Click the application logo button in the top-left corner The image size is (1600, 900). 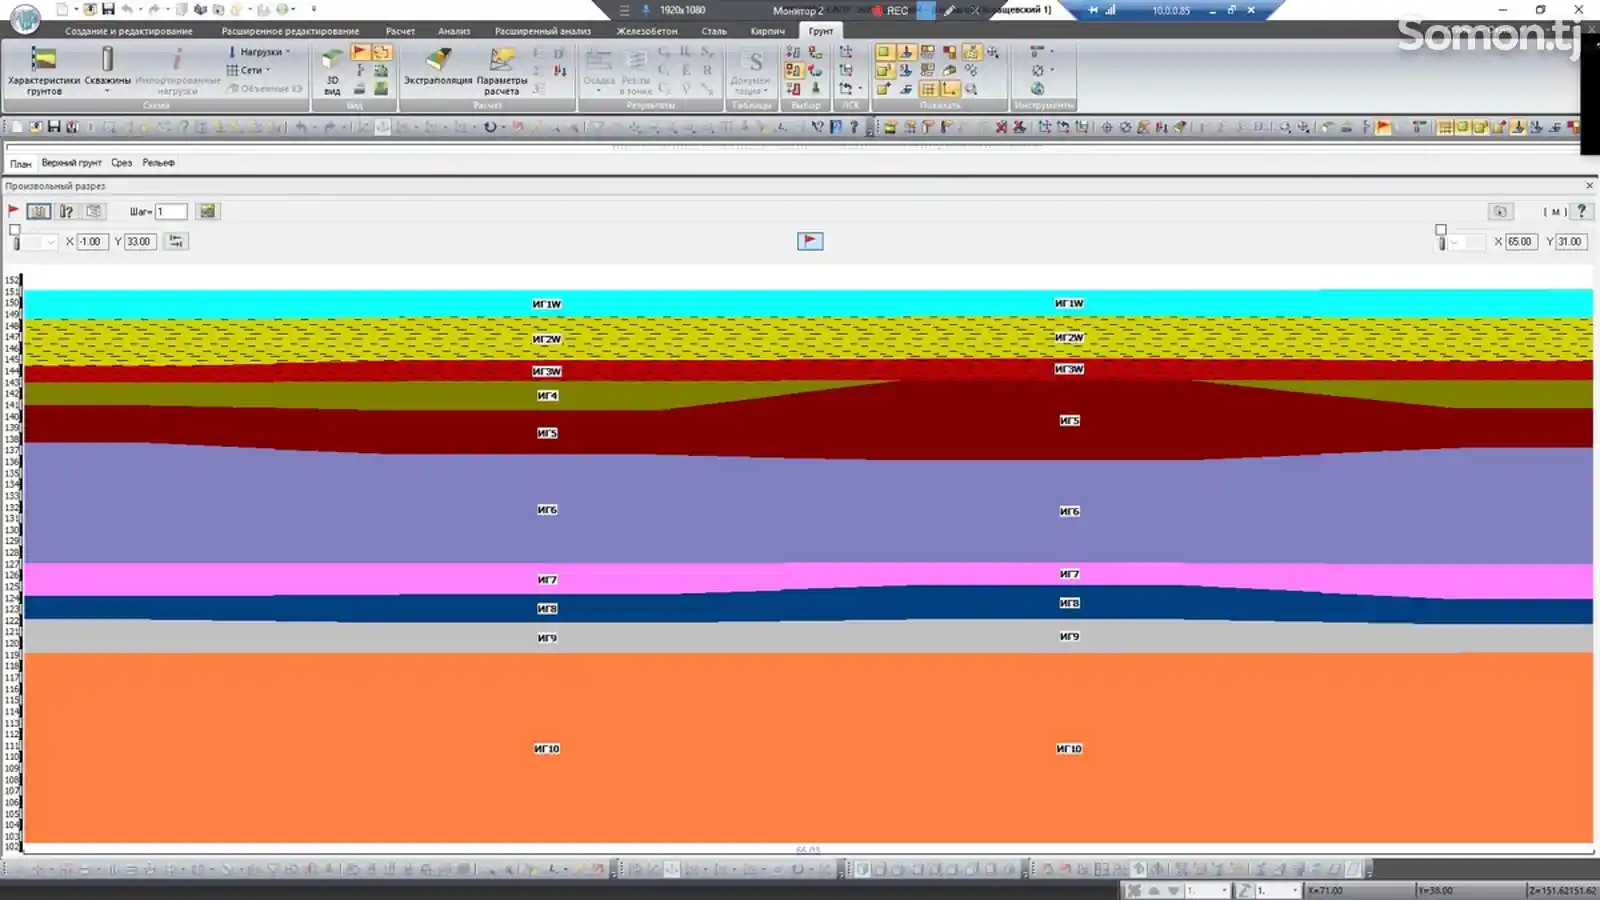tap(24, 17)
